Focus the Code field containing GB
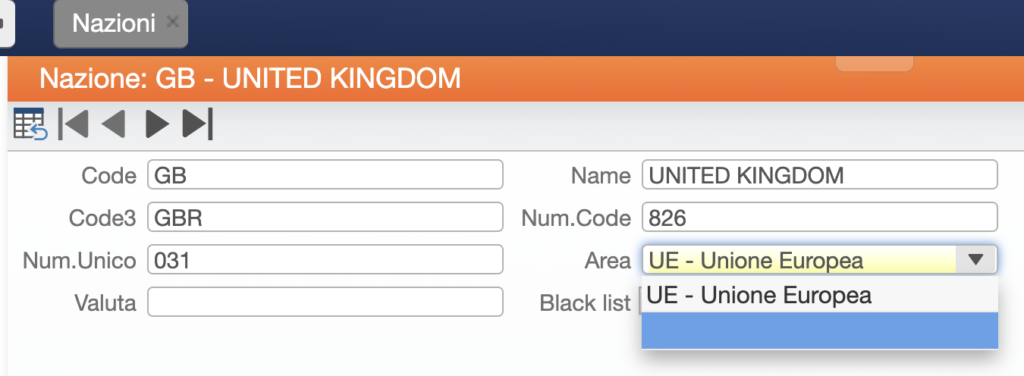Image resolution: width=1024 pixels, height=376 pixels. [325, 175]
